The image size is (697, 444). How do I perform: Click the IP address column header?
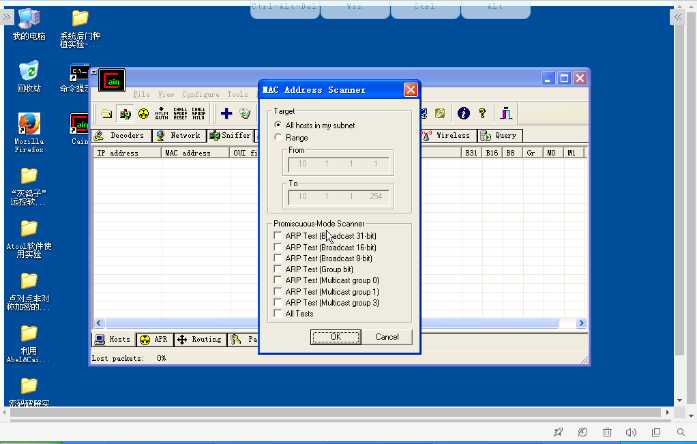[x=127, y=153]
